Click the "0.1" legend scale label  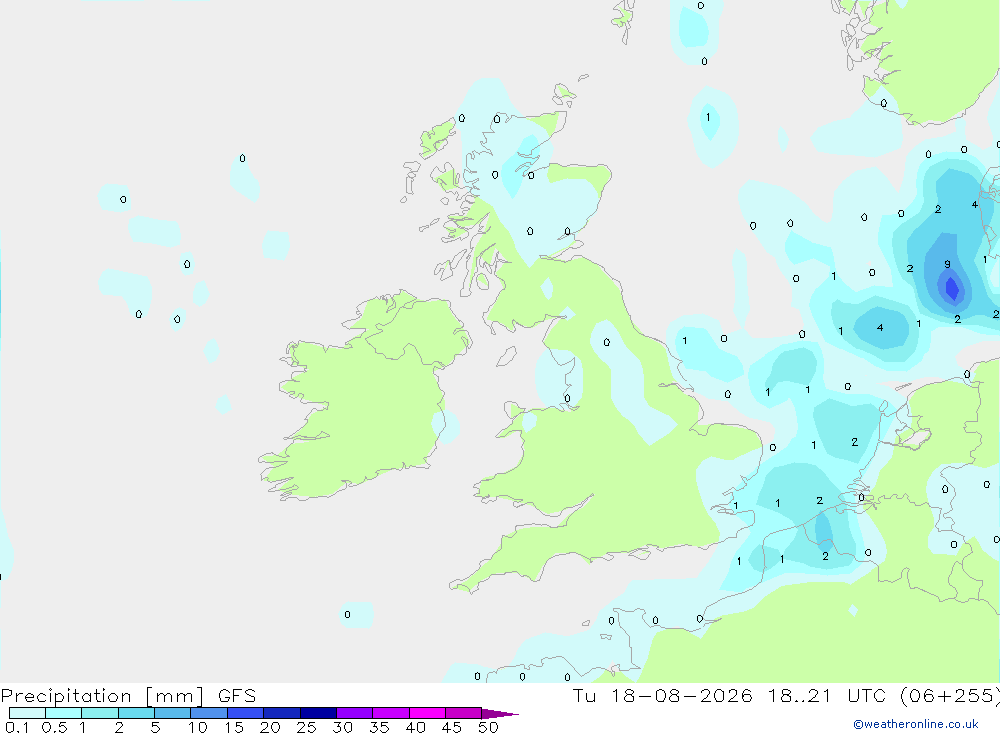click(x=17, y=727)
